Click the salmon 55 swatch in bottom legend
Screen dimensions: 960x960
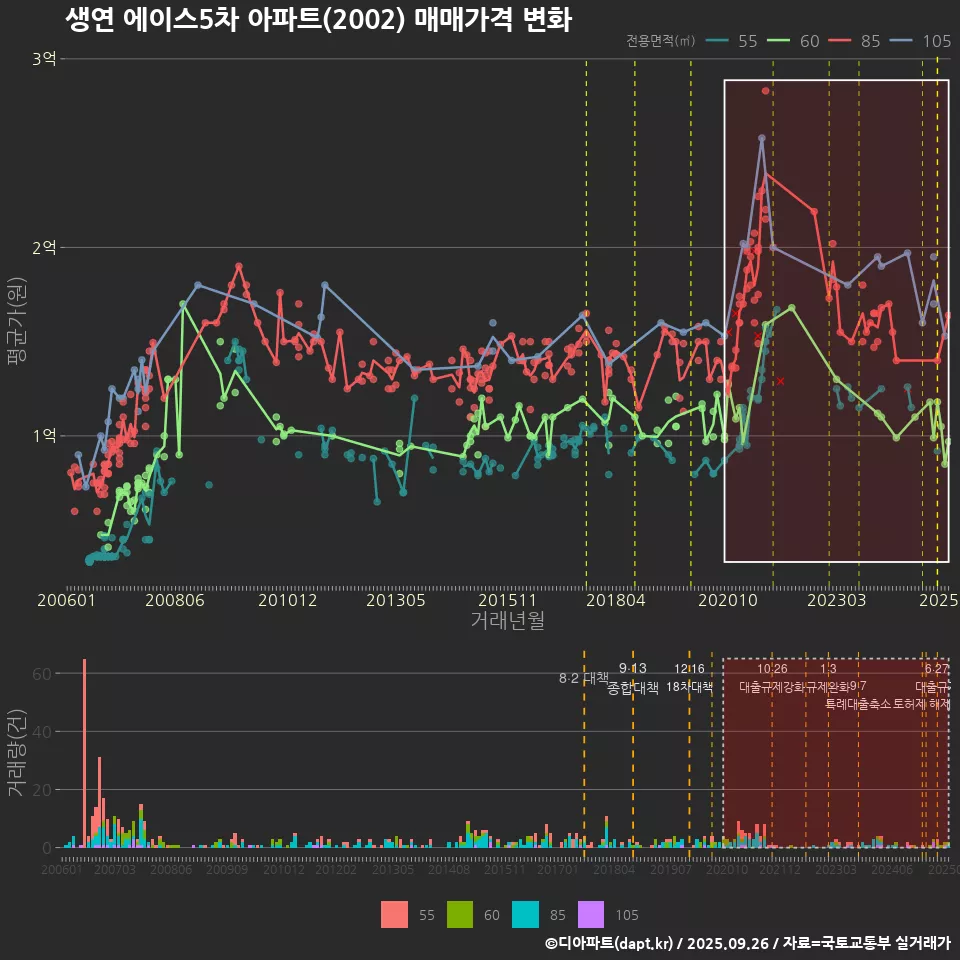395,914
